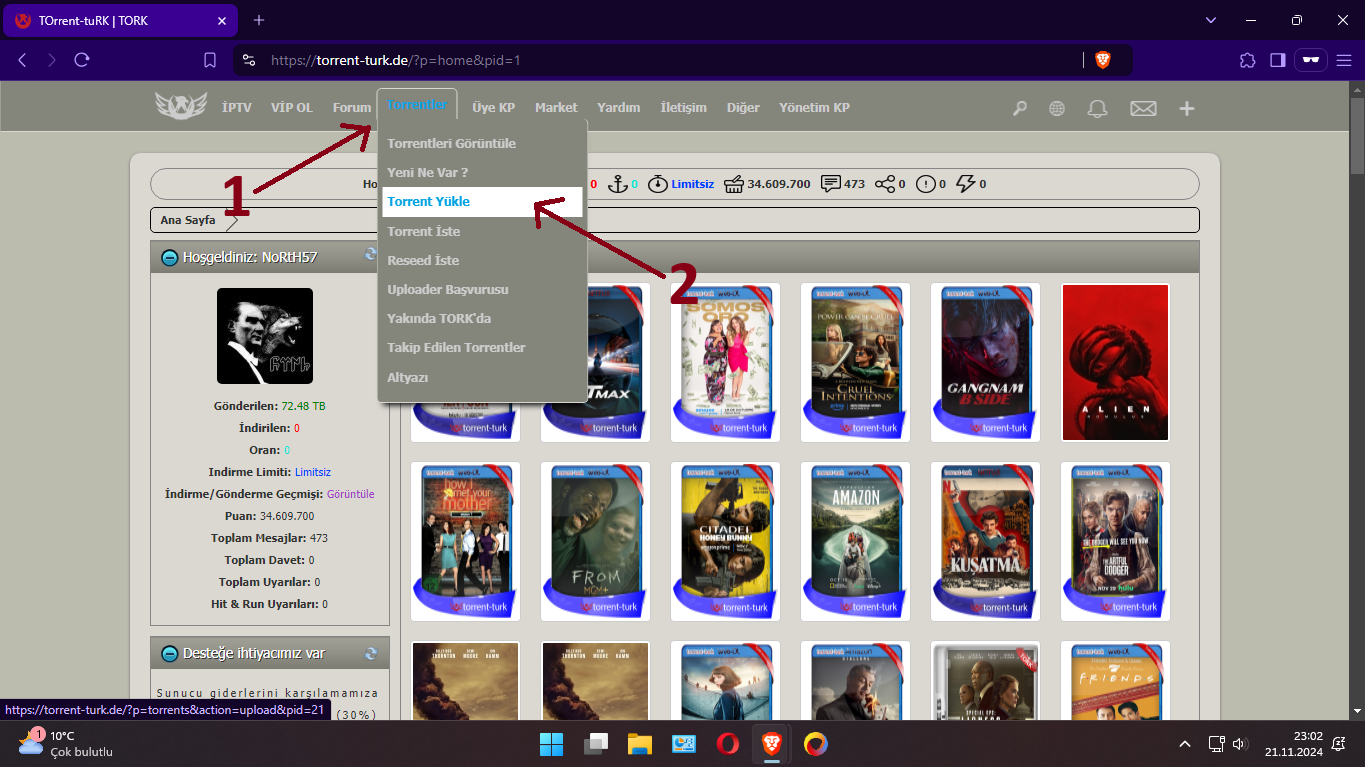1365x767 pixels.
Task: View site information icon in address bar
Action: coord(249,60)
